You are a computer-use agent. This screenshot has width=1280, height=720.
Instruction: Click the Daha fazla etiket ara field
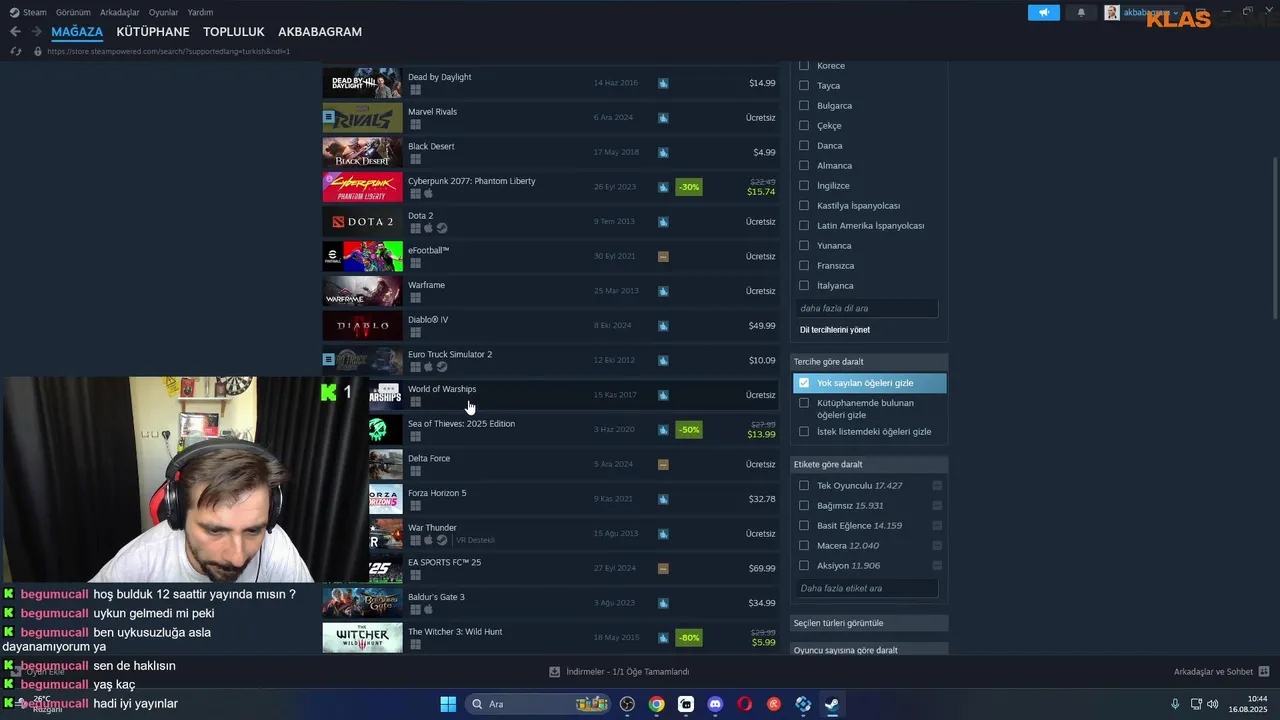pyautogui.click(x=867, y=588)
